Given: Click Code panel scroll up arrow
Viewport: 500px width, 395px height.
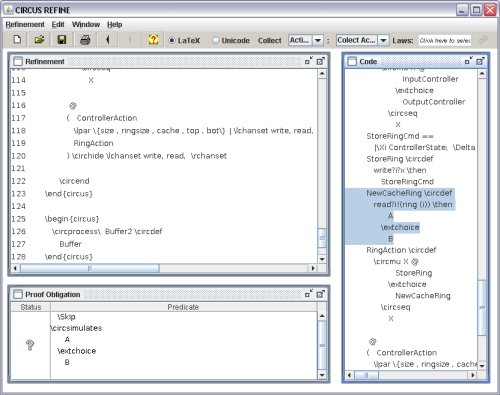Looking at the screenshot, I should click(x=482, y=73).
